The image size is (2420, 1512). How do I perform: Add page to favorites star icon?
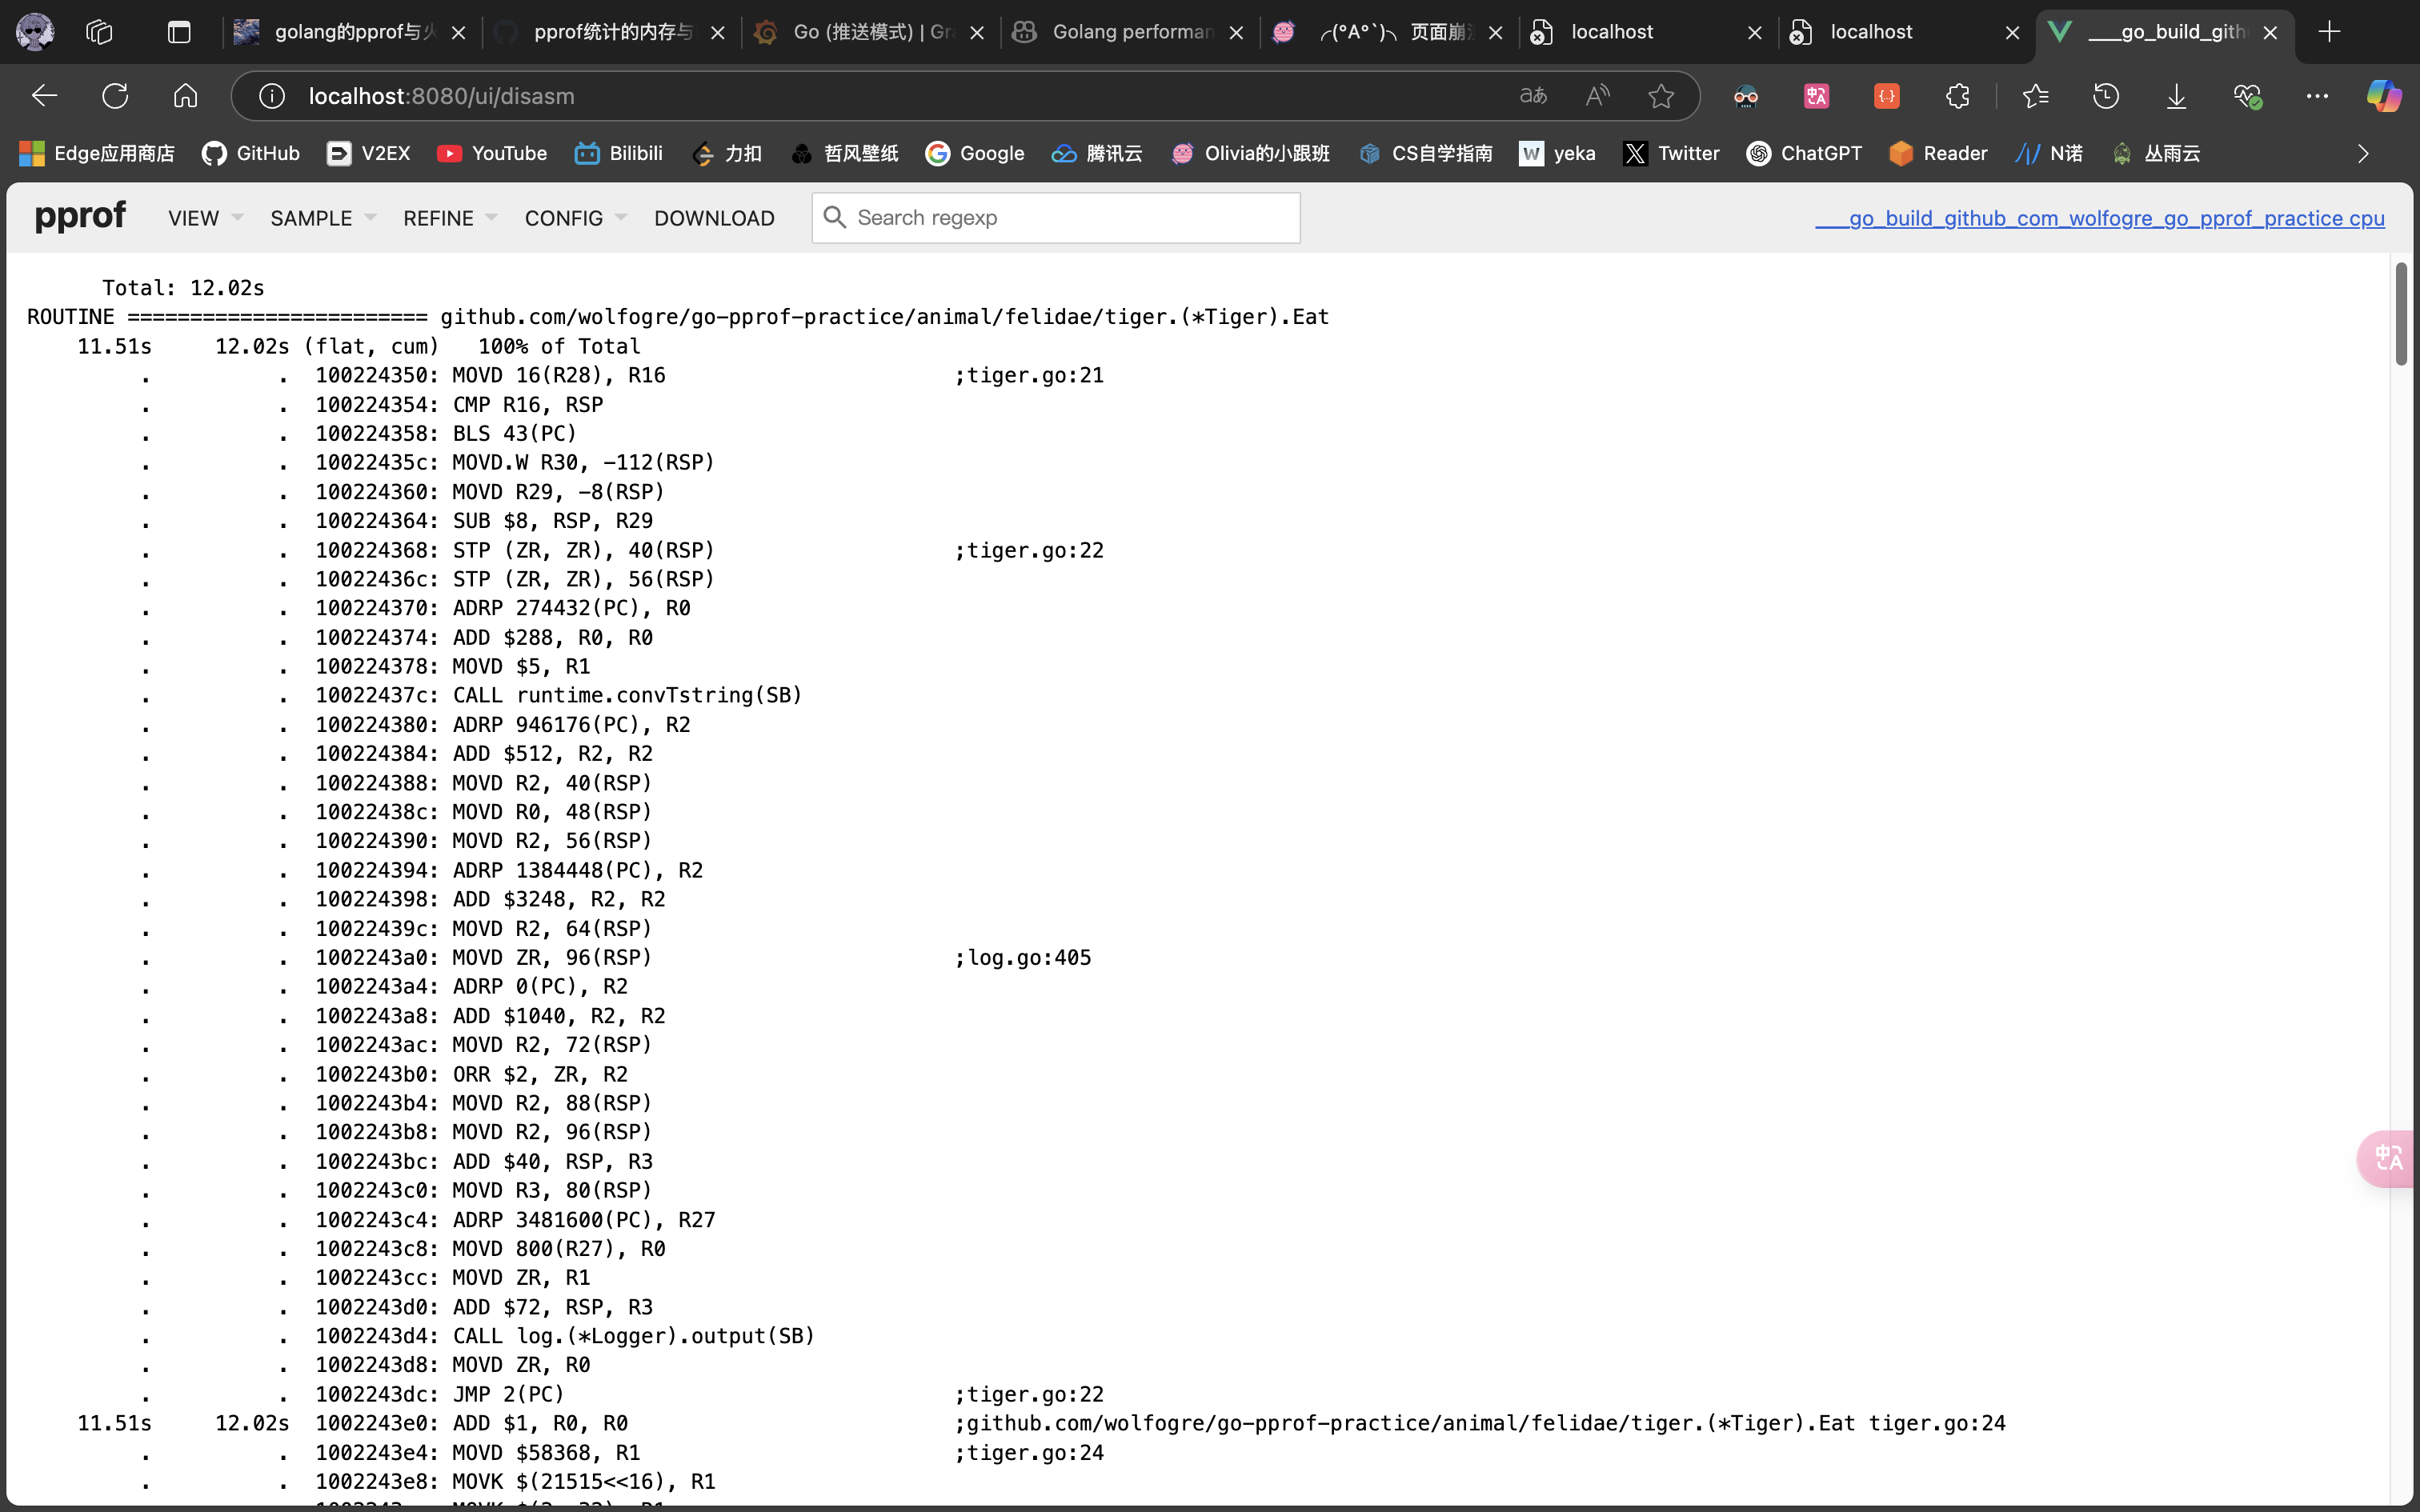(x=1661, y=96)
